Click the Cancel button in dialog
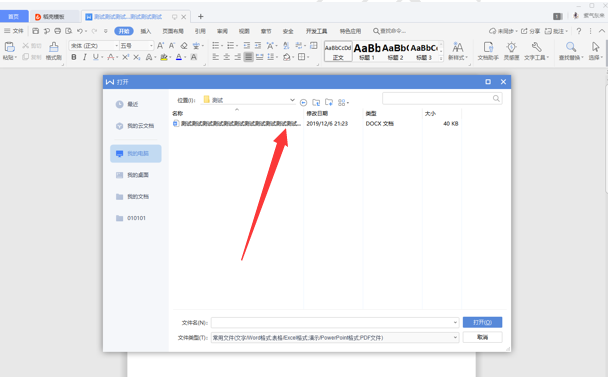This screenshot has height=377, width=608. point(482,337)
